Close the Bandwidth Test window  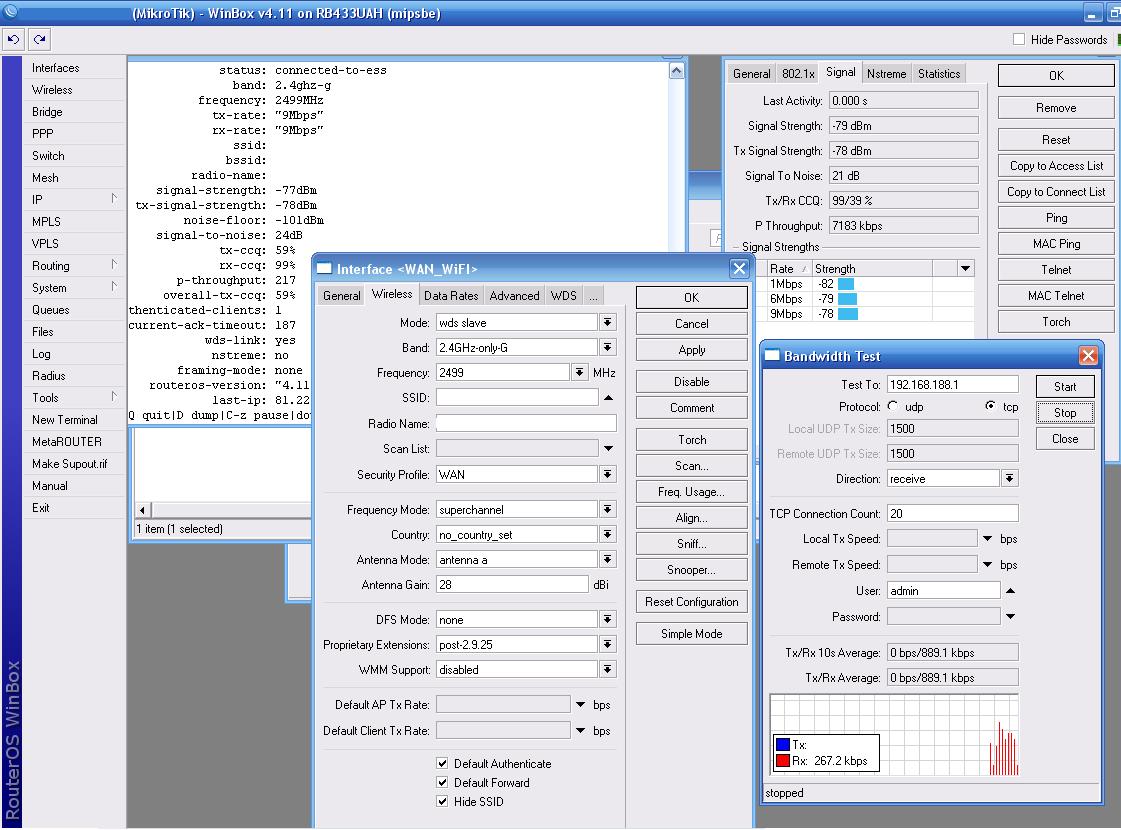1088,356
